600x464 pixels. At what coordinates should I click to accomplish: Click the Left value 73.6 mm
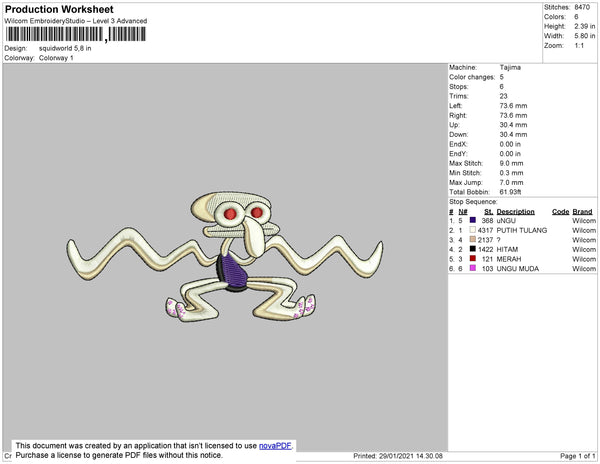513,106
